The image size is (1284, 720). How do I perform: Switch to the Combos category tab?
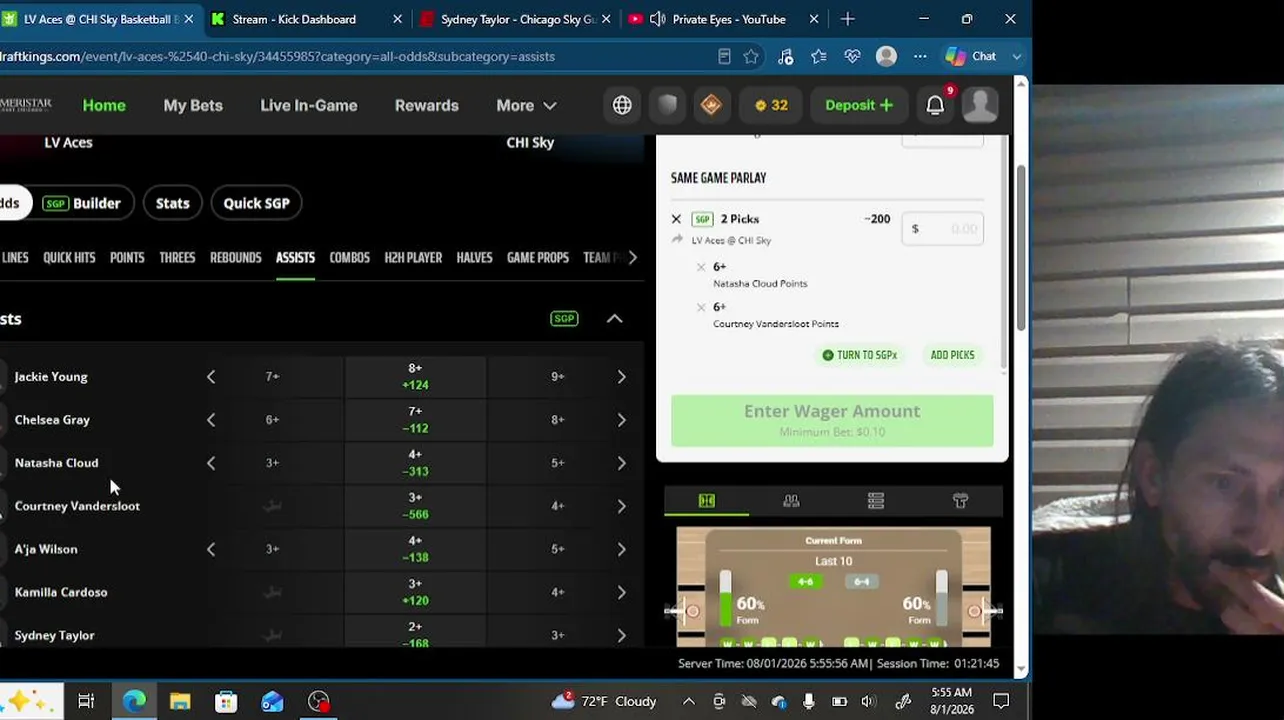tap(349, 257)
